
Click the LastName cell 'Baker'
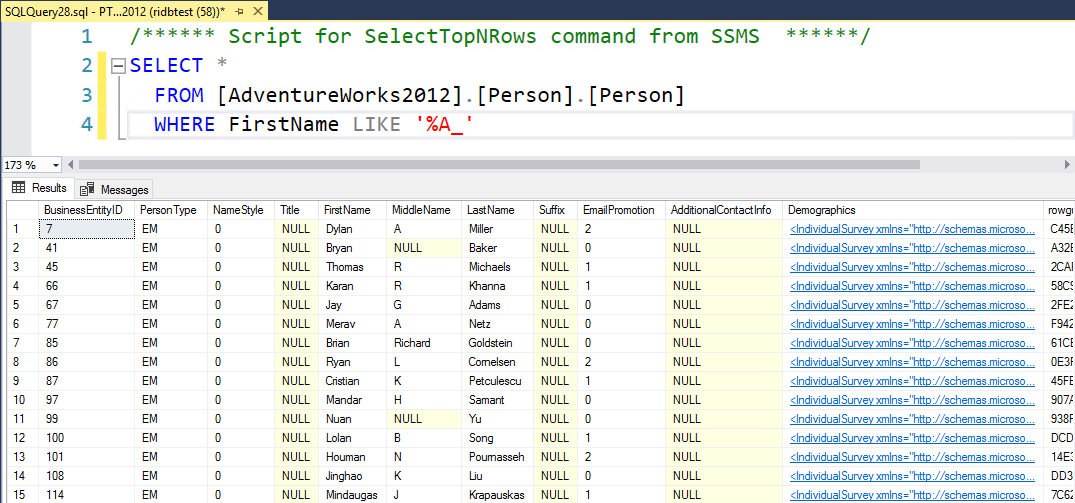click(498, 248)
